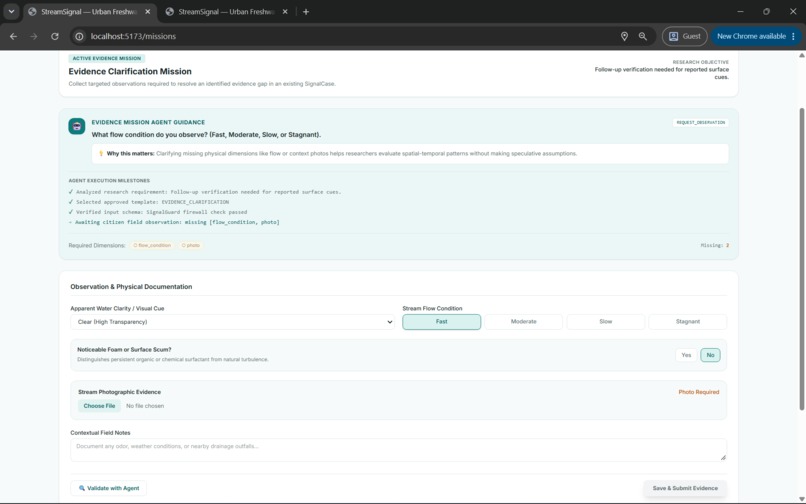The height and width of the screenshot is (504, 806).
Task: Open Apparent Water Clarity dropdown
Action: coord(232,322)
